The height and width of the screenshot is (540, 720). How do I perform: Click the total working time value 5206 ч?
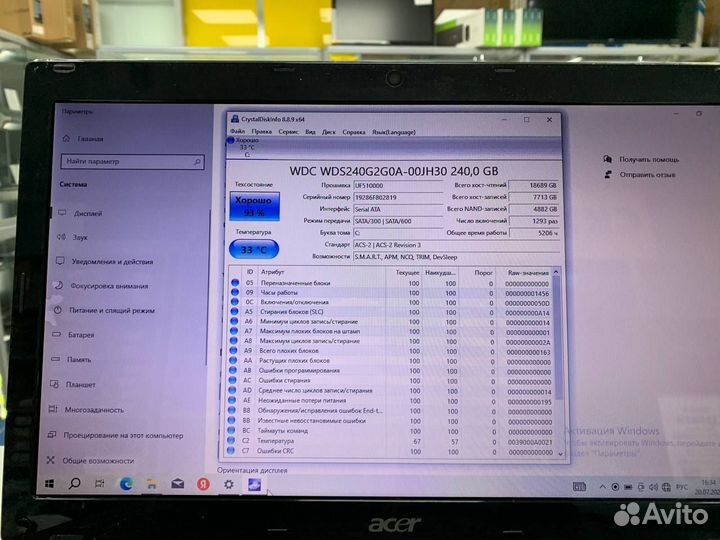[x=534, y=233]
